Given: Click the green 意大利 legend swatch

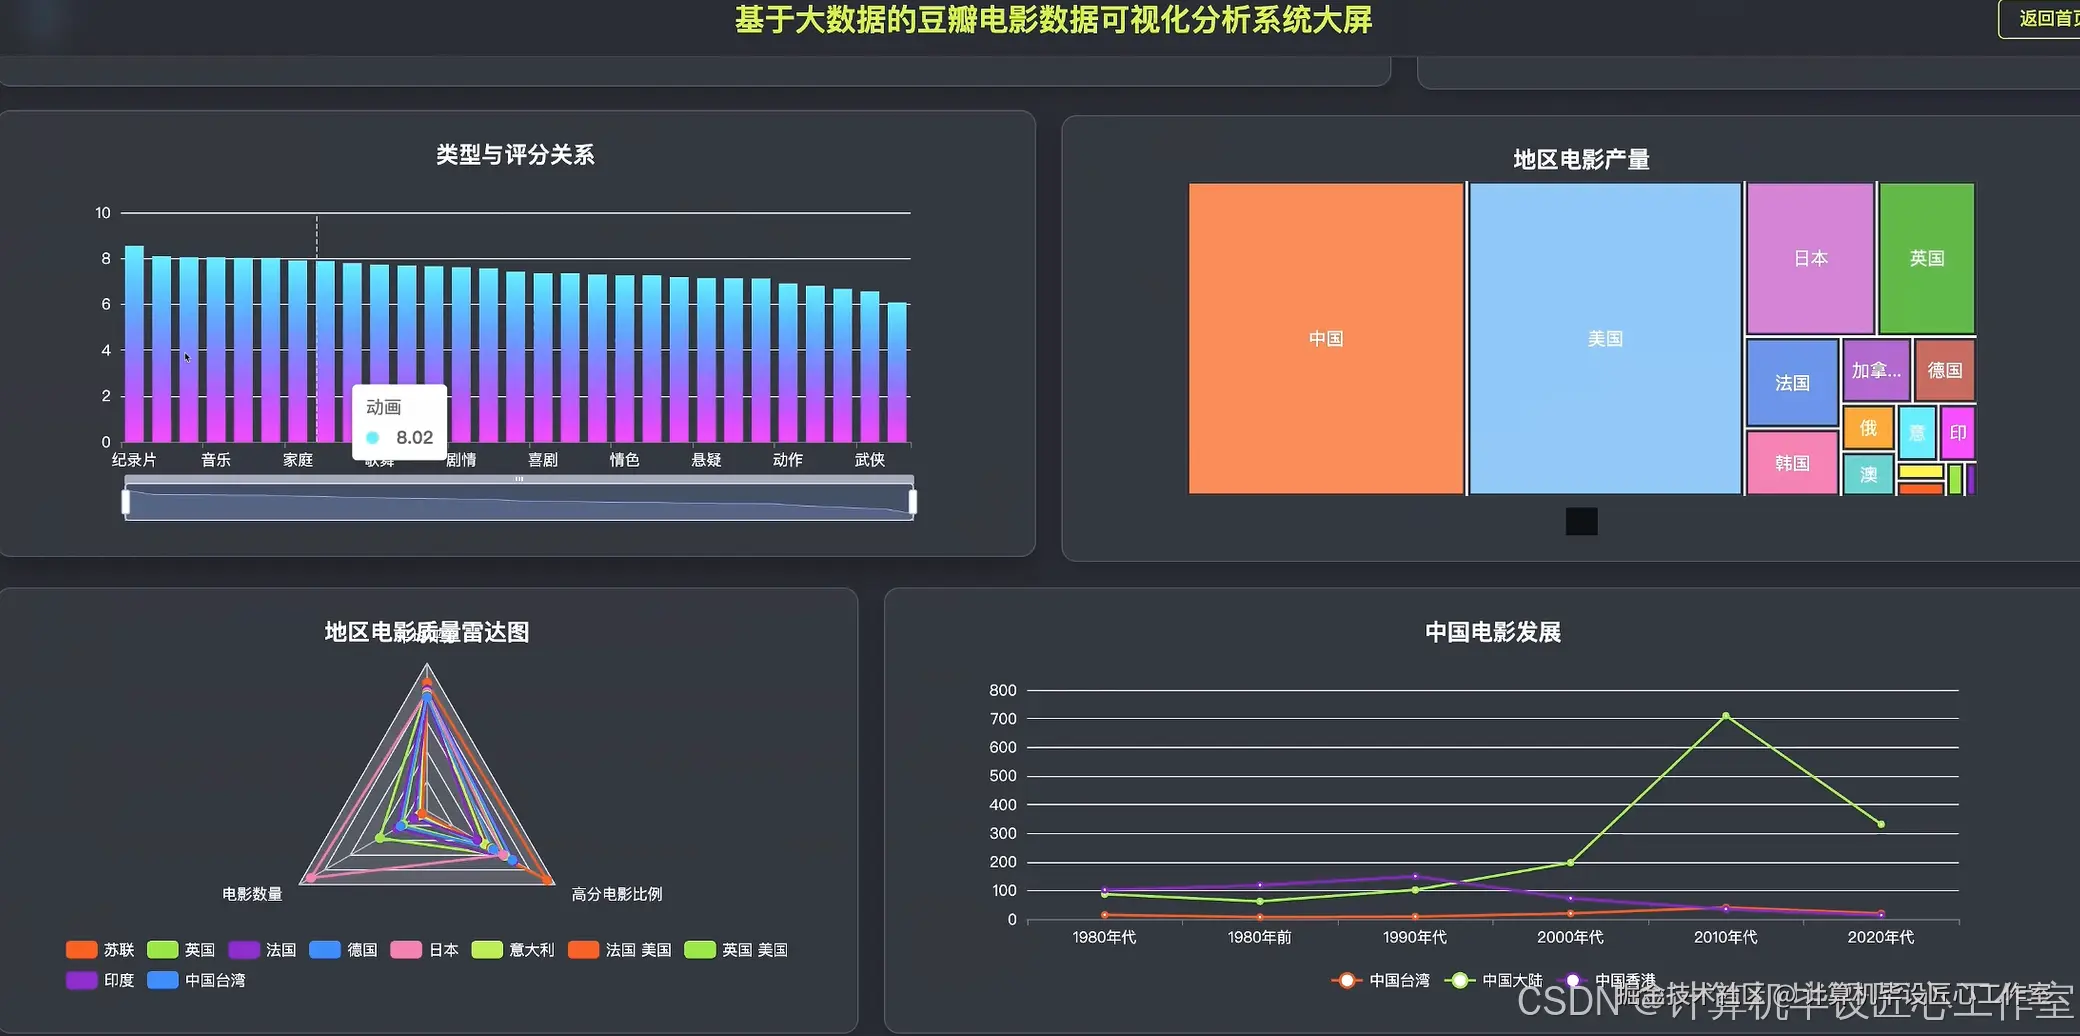Looking at the screenshot, I should point(487,949).
